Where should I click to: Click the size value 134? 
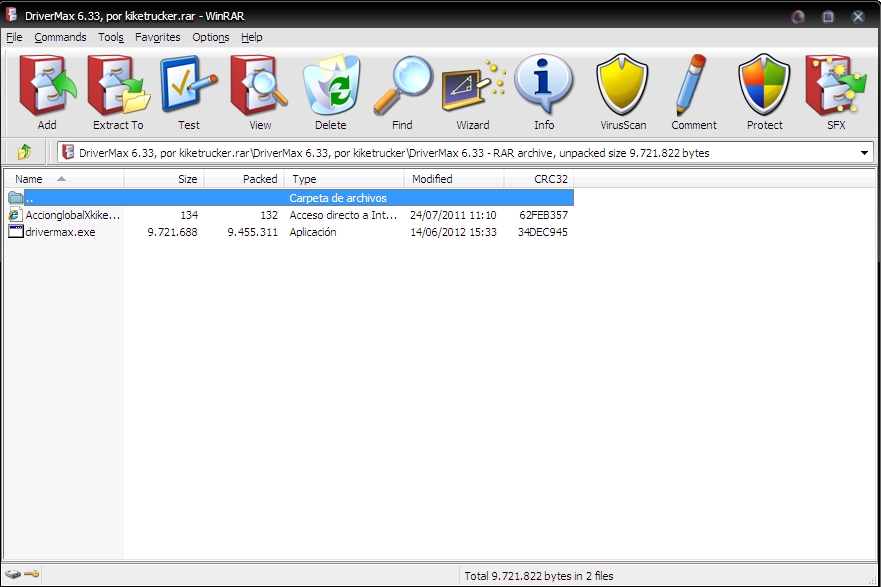pos(189,215)
